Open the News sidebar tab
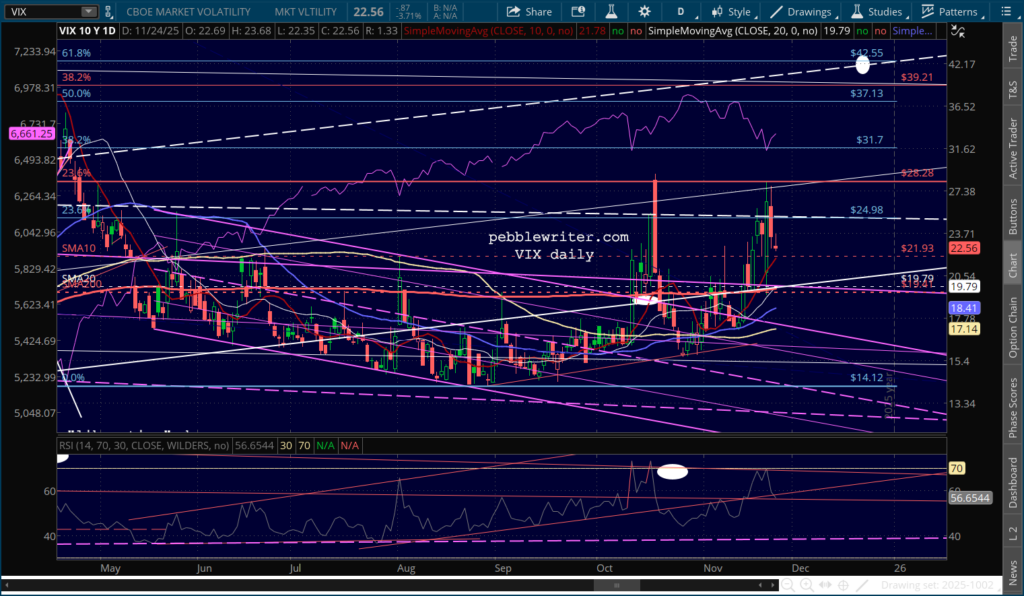 coord(1013,574)
